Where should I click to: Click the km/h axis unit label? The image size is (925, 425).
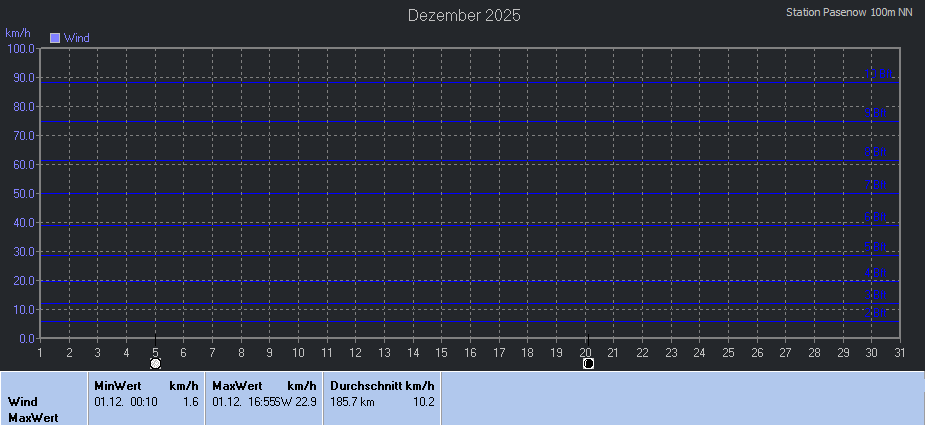[18, 33]
